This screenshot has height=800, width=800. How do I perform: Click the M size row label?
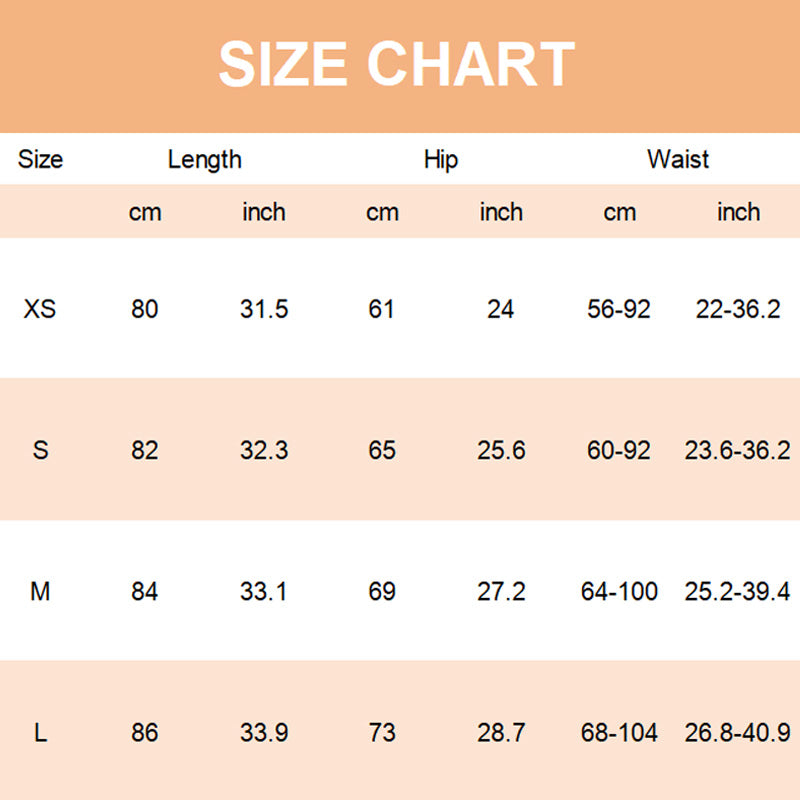tap(40, 592)
